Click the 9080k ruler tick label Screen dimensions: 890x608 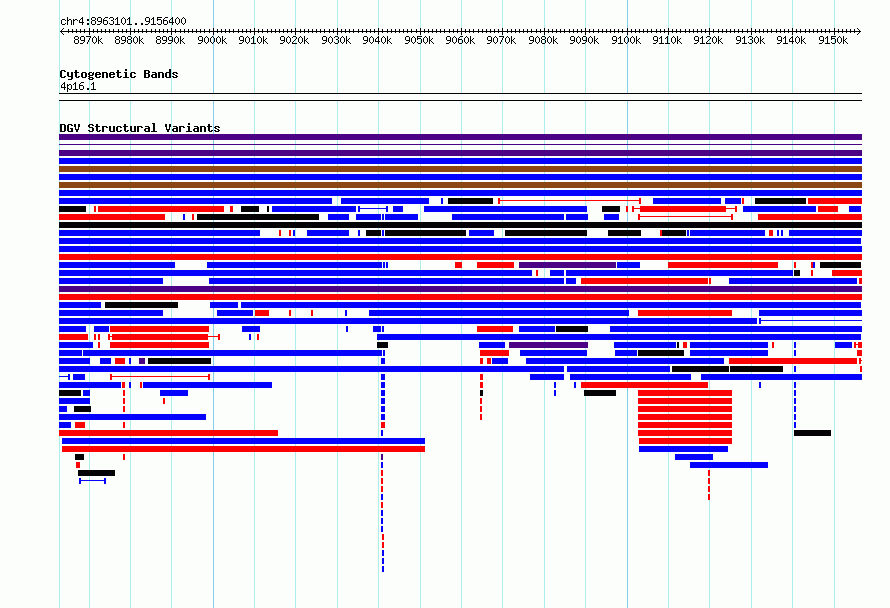pyautogui.click(x=543, y=40)
